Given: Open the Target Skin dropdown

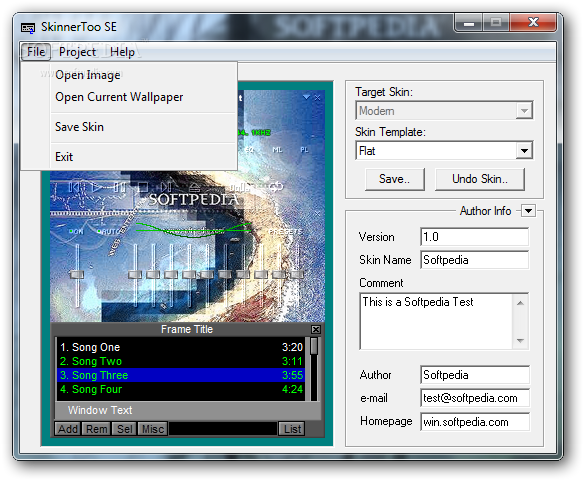Looking at the screenshot, I should [524, 111].
